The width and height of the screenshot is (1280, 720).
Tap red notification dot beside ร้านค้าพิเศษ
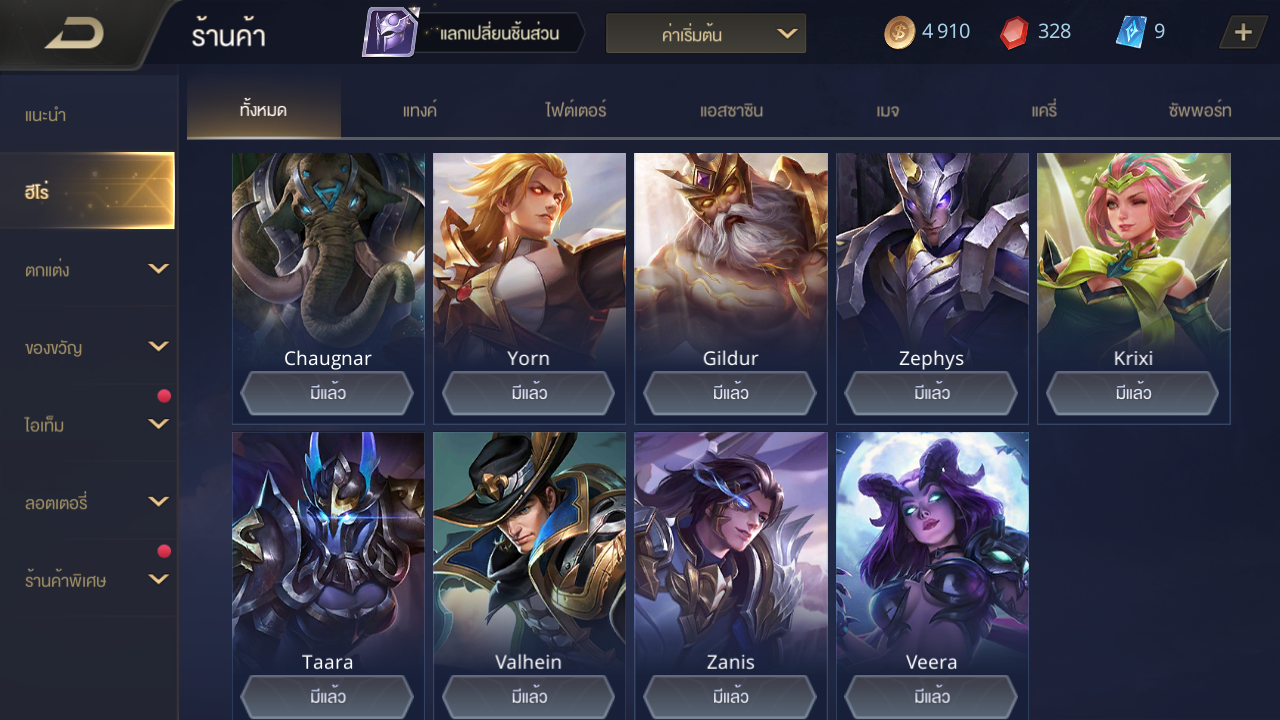tap(164, 551)
